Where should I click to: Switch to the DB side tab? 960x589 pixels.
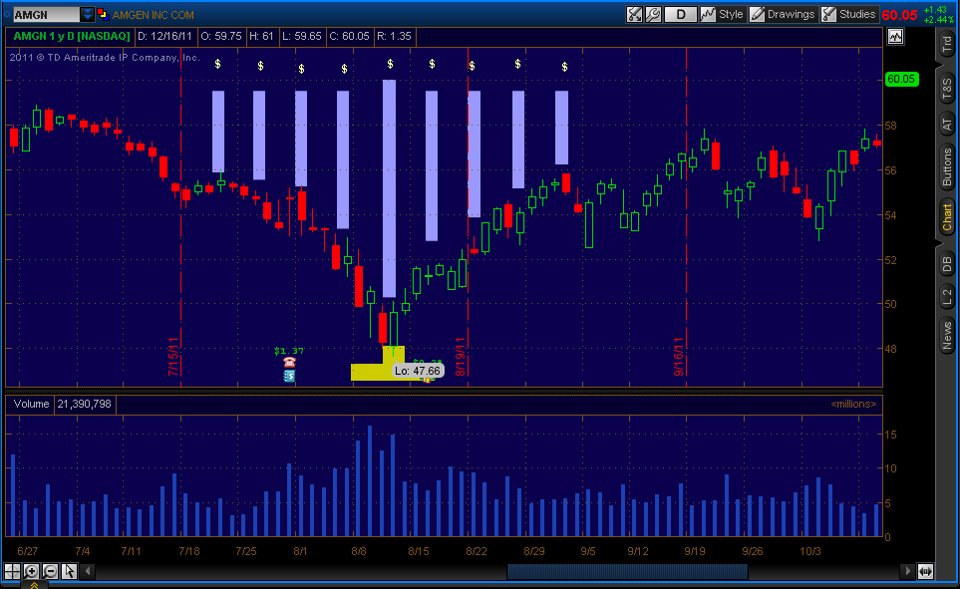947,264
